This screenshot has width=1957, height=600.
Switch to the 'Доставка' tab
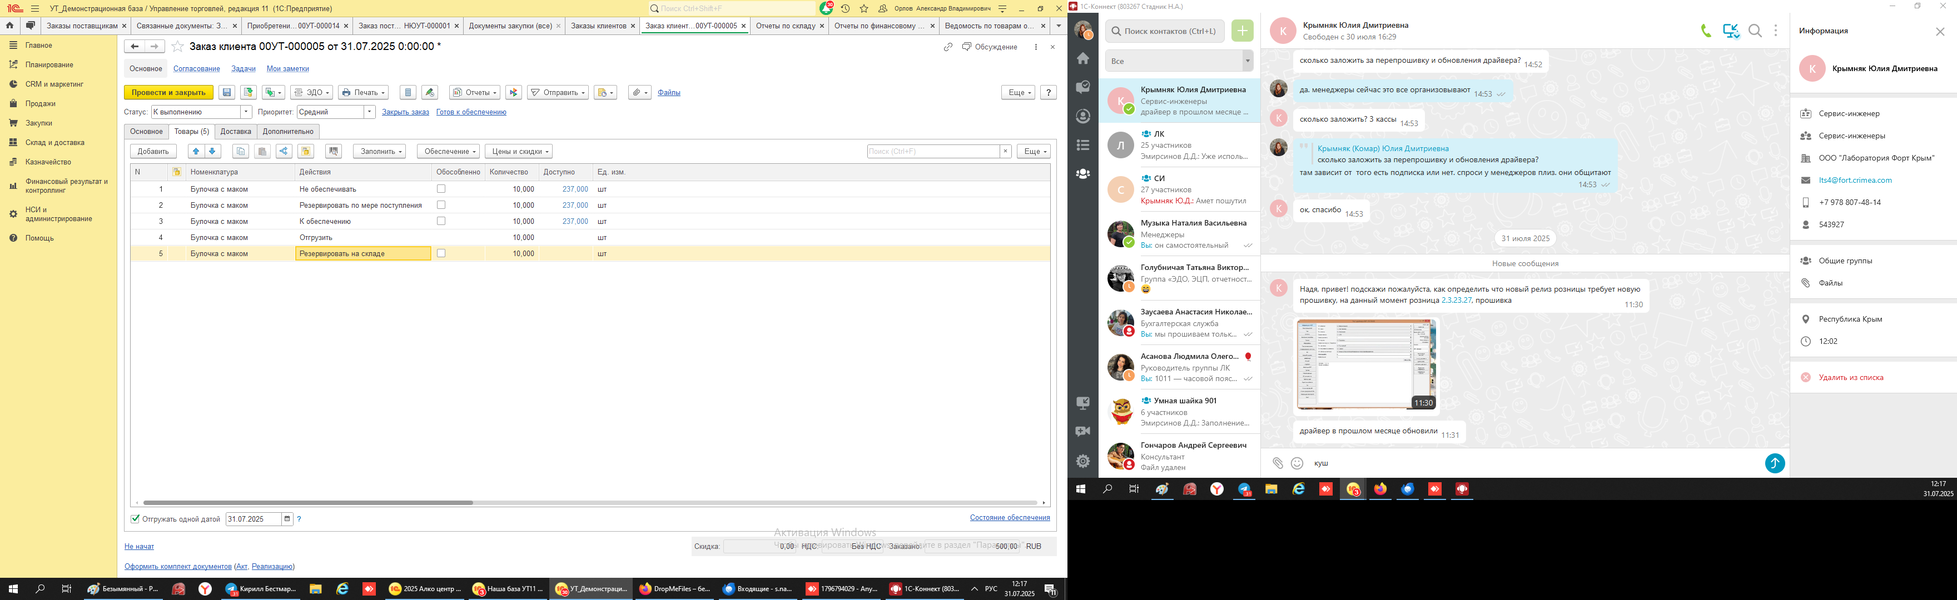(x=236, y=131)
